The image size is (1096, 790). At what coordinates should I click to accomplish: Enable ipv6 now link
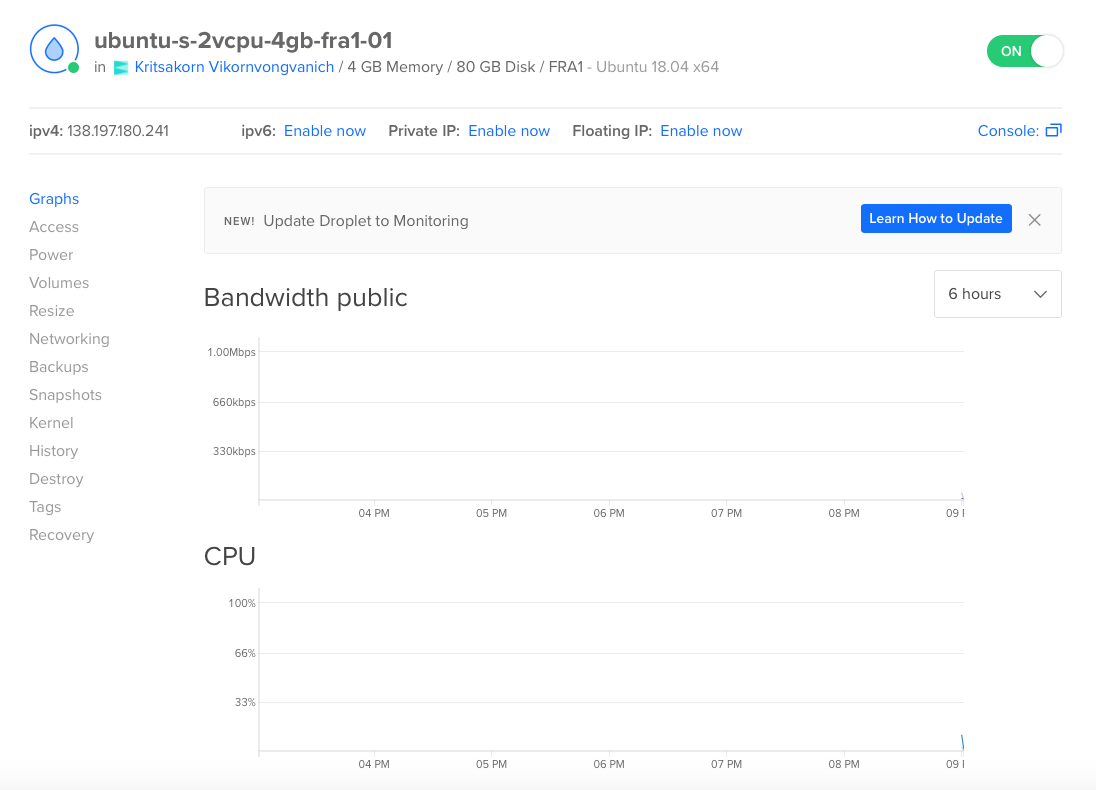(325, 131)
